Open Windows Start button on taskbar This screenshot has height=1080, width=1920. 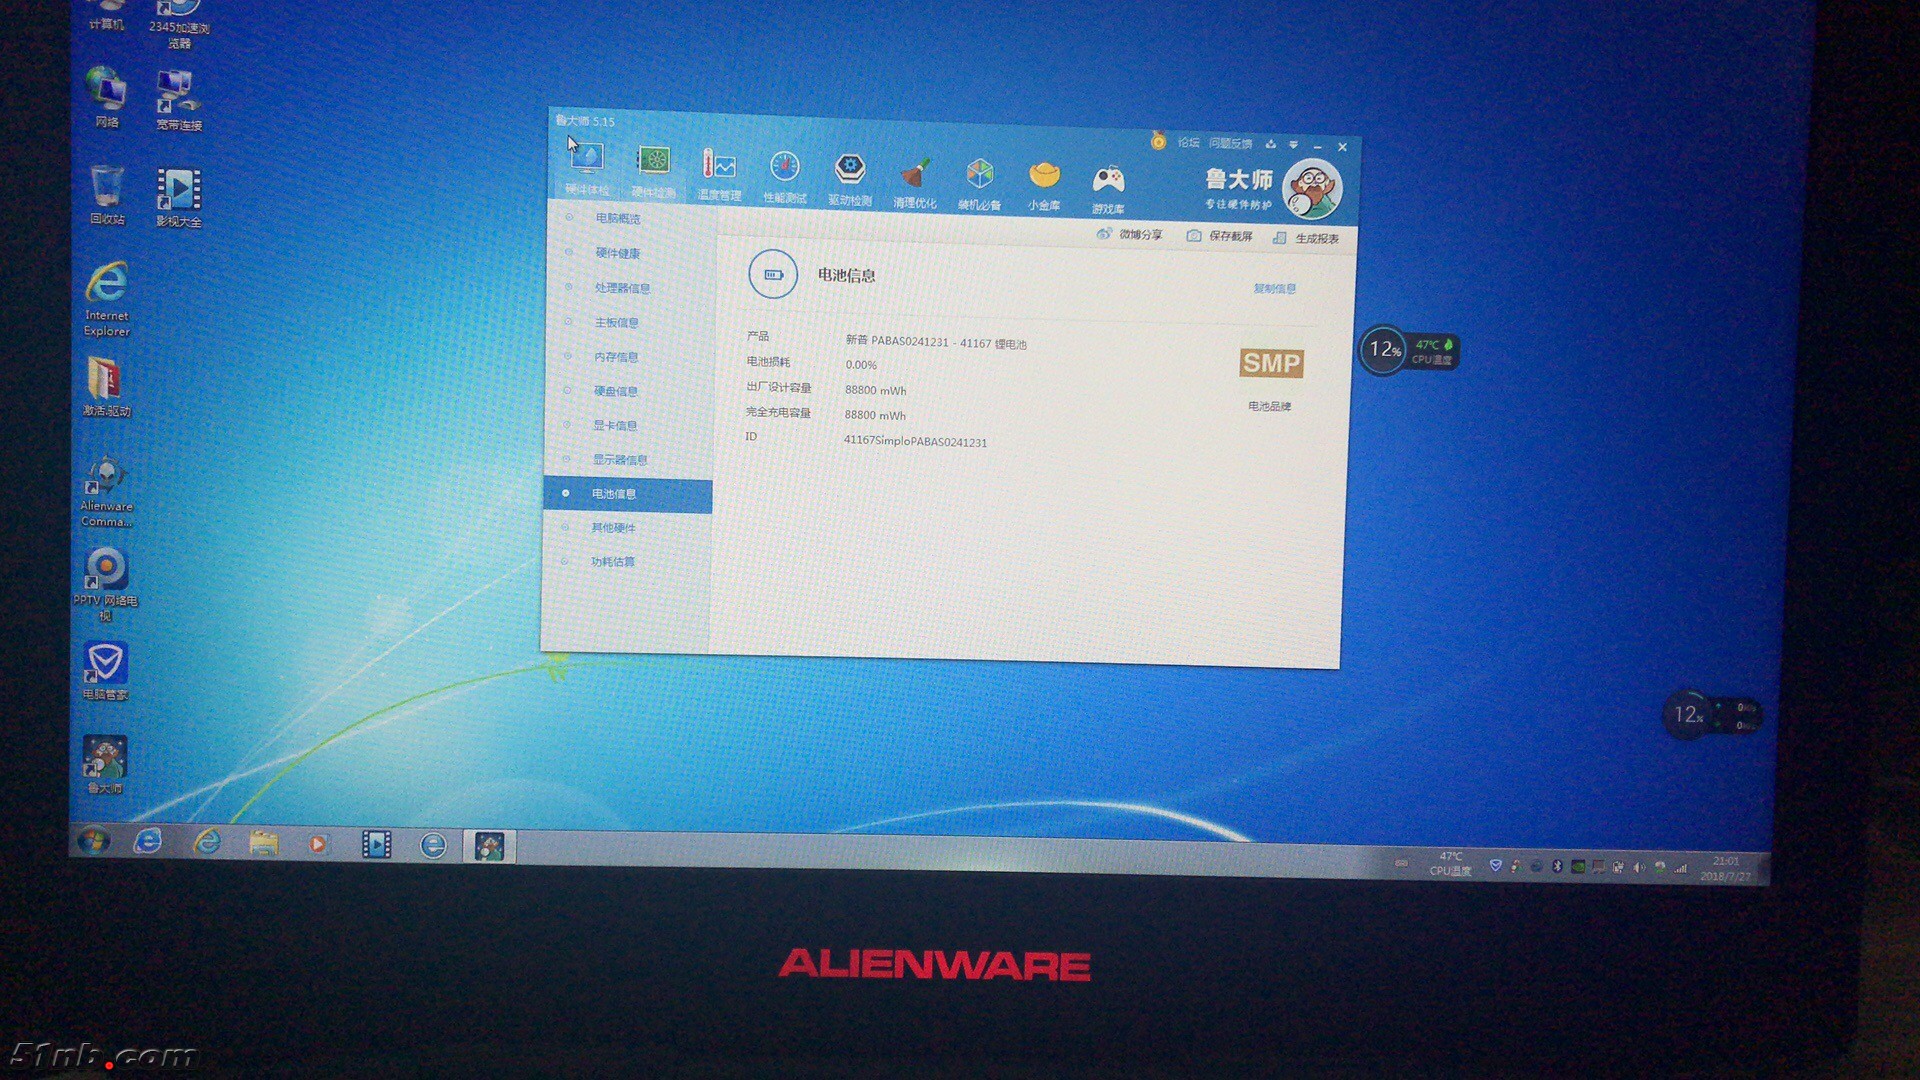(94, 842)
